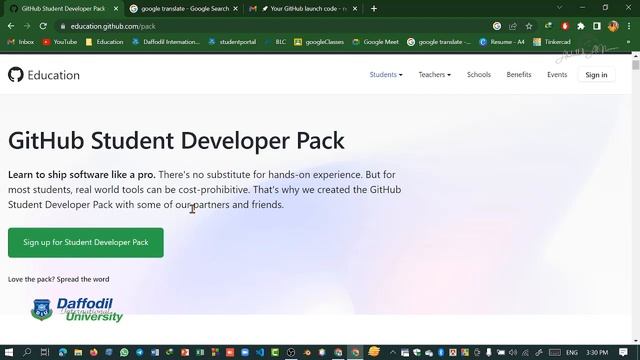The width and height of the screenshot is (640, 360).
Task: Open the Google Meet bookmark
Action: coord(376,42)
